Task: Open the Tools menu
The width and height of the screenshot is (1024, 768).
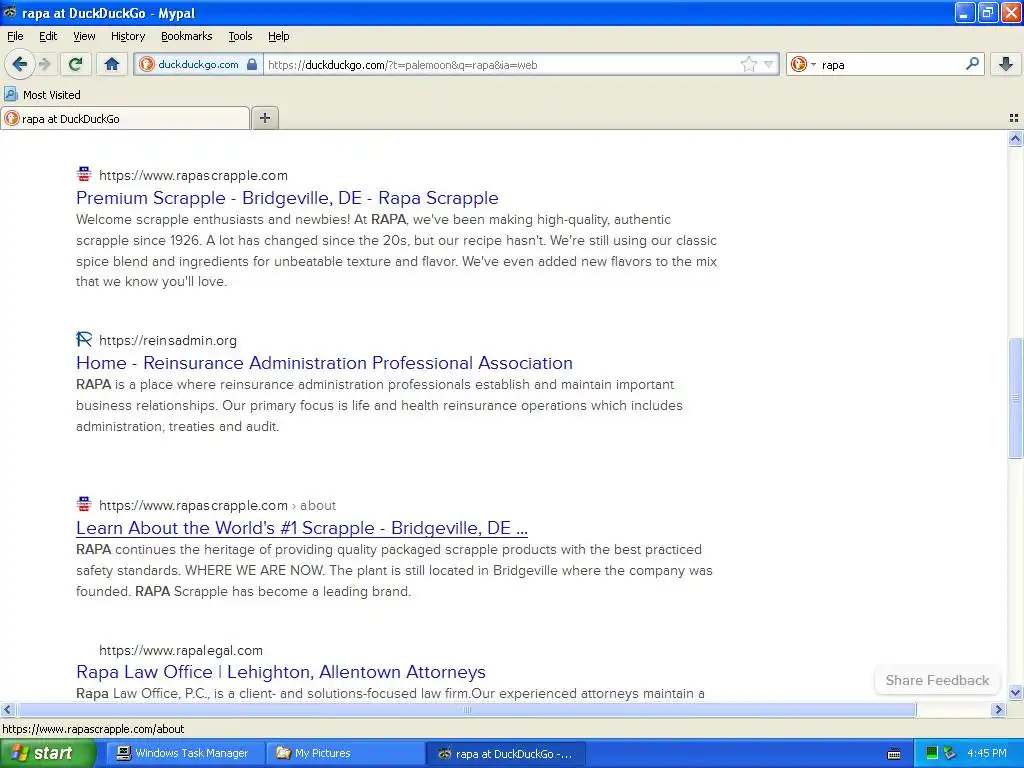Action: coord(240,36)
